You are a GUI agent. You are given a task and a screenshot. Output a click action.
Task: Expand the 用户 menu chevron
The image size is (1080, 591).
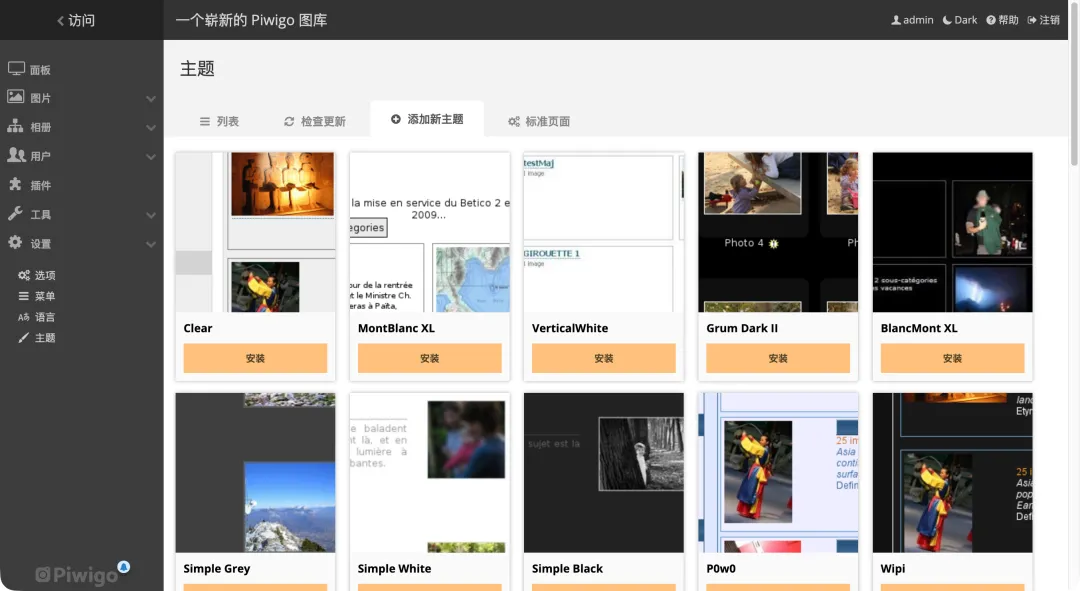[151, 157]
